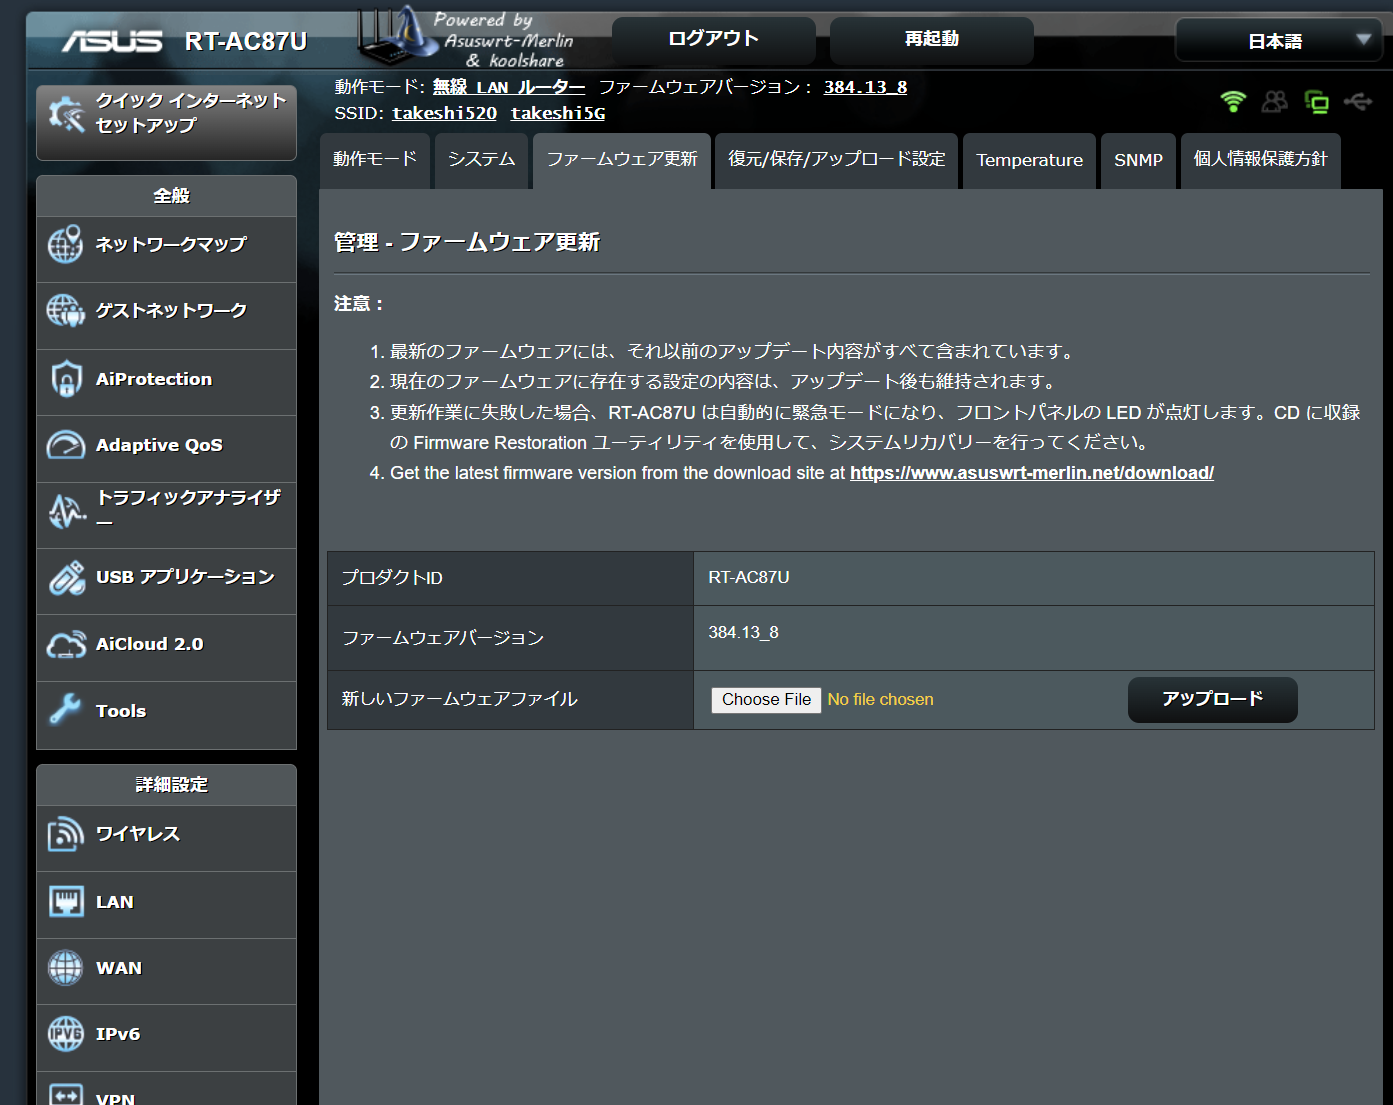The height and width of the screenshot is (1105, 1393).
Task: Open ネットワークマップ menu label
Action: 171,244
